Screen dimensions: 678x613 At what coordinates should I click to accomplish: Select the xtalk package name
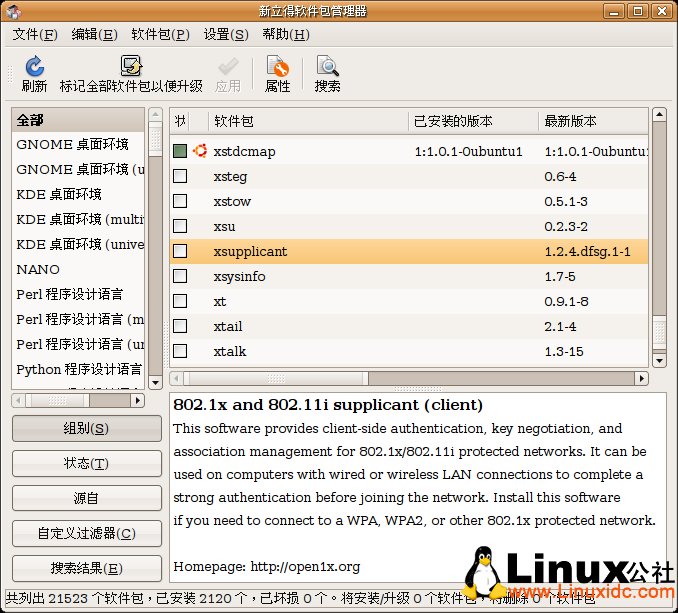pos(230,351)
